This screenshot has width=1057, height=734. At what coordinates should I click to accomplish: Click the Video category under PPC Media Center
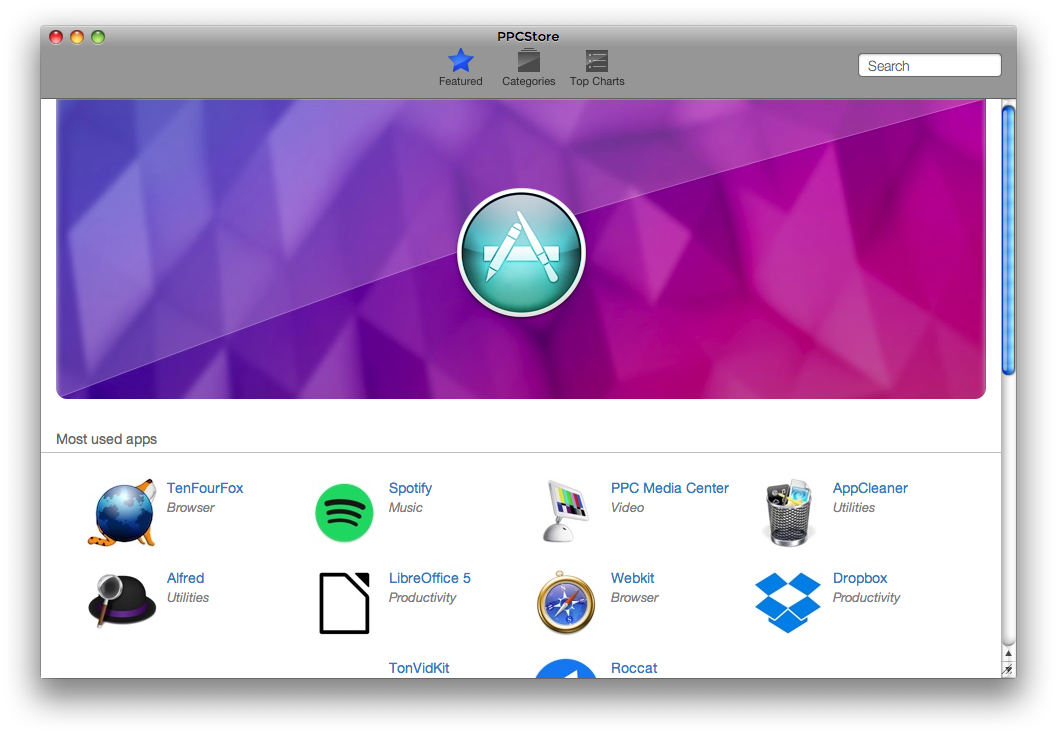coord(627,508)
